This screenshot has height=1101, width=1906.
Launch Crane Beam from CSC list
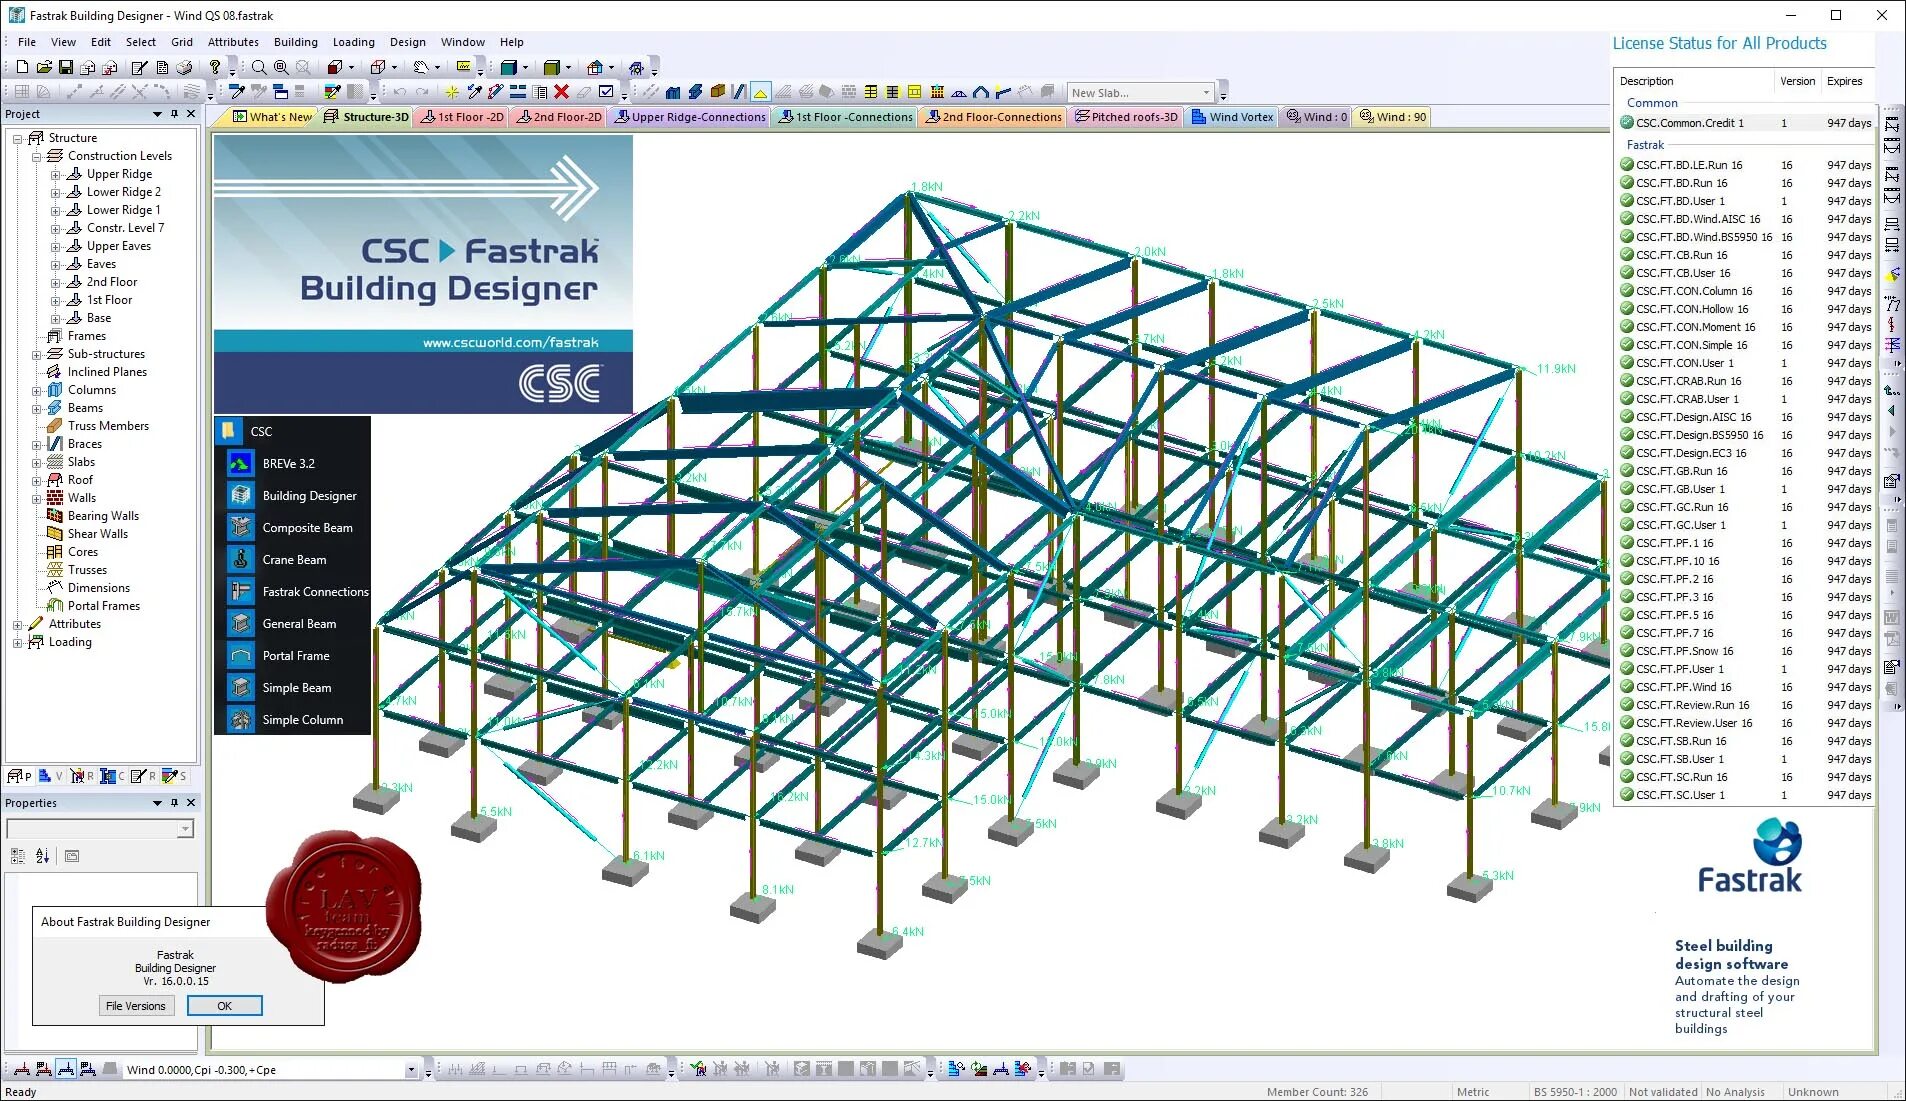(293, 560)
